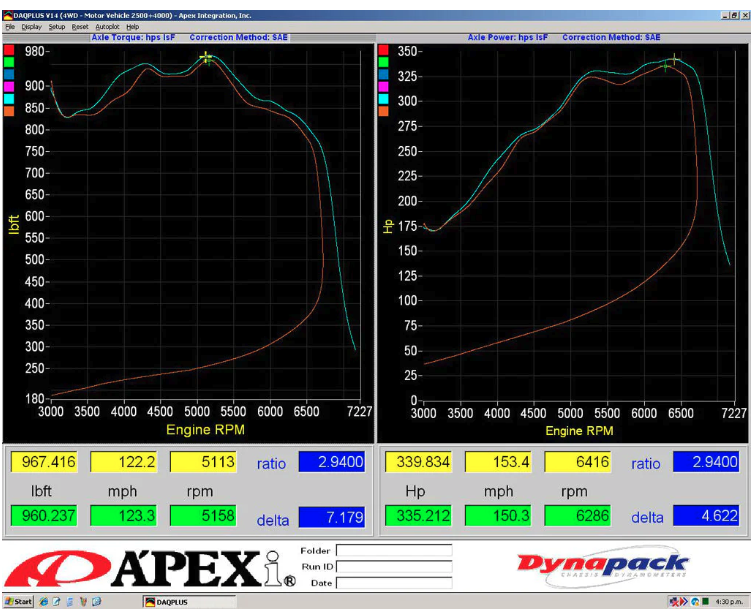
Task: Click magenta run swatch on torque graph
Action: [9, 86]
